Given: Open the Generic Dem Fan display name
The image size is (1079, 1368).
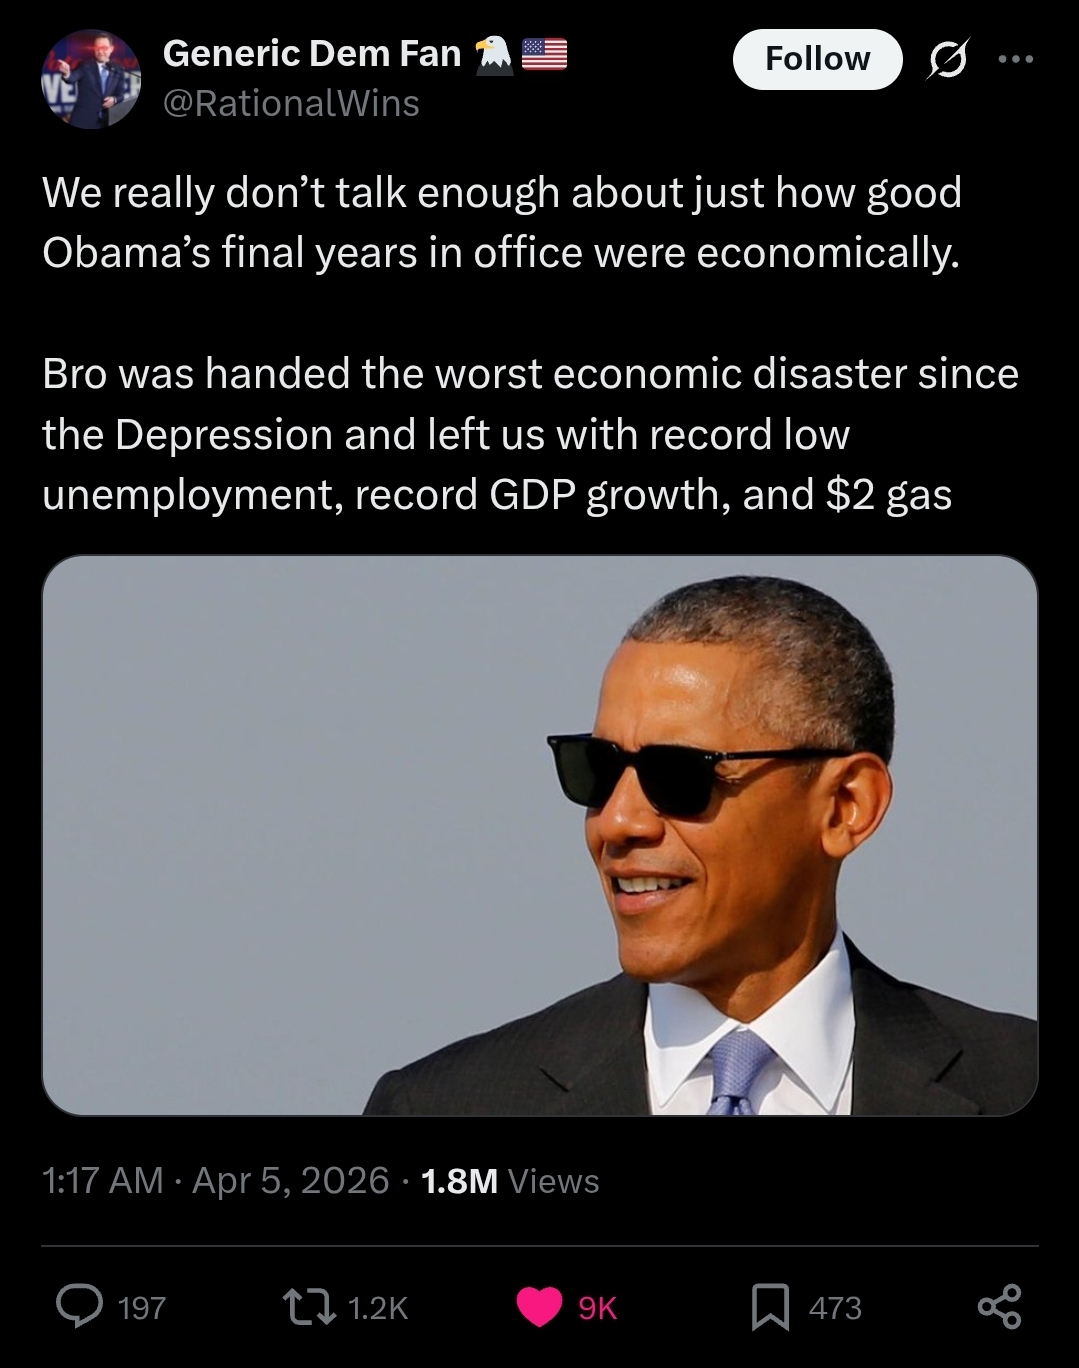Looking at the screenshot, I should tap(311, 53).
